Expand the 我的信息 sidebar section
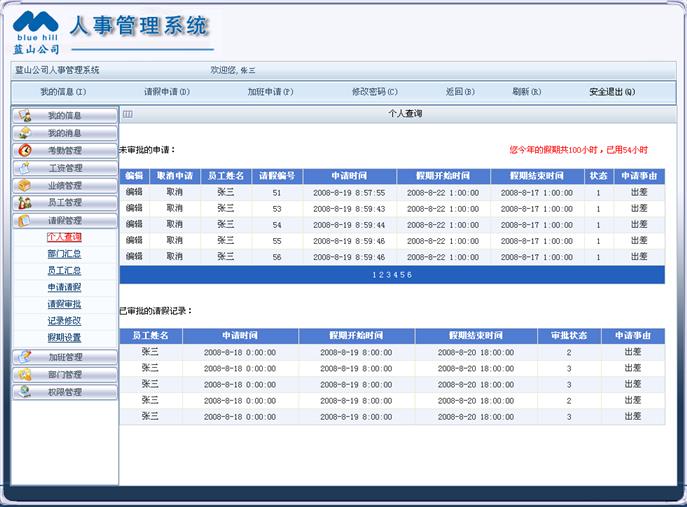Viewport: 687px width, 507px height. (65, 116)
